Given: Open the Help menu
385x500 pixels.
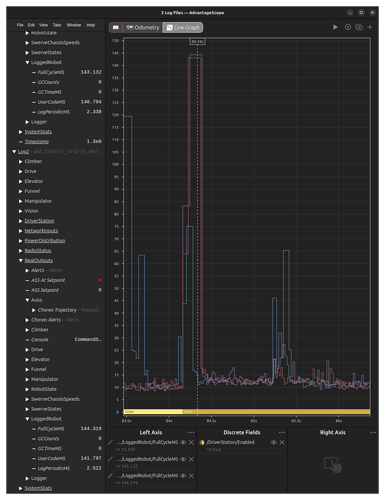Looking at the screenshot, I should click(x=91, y=25).
